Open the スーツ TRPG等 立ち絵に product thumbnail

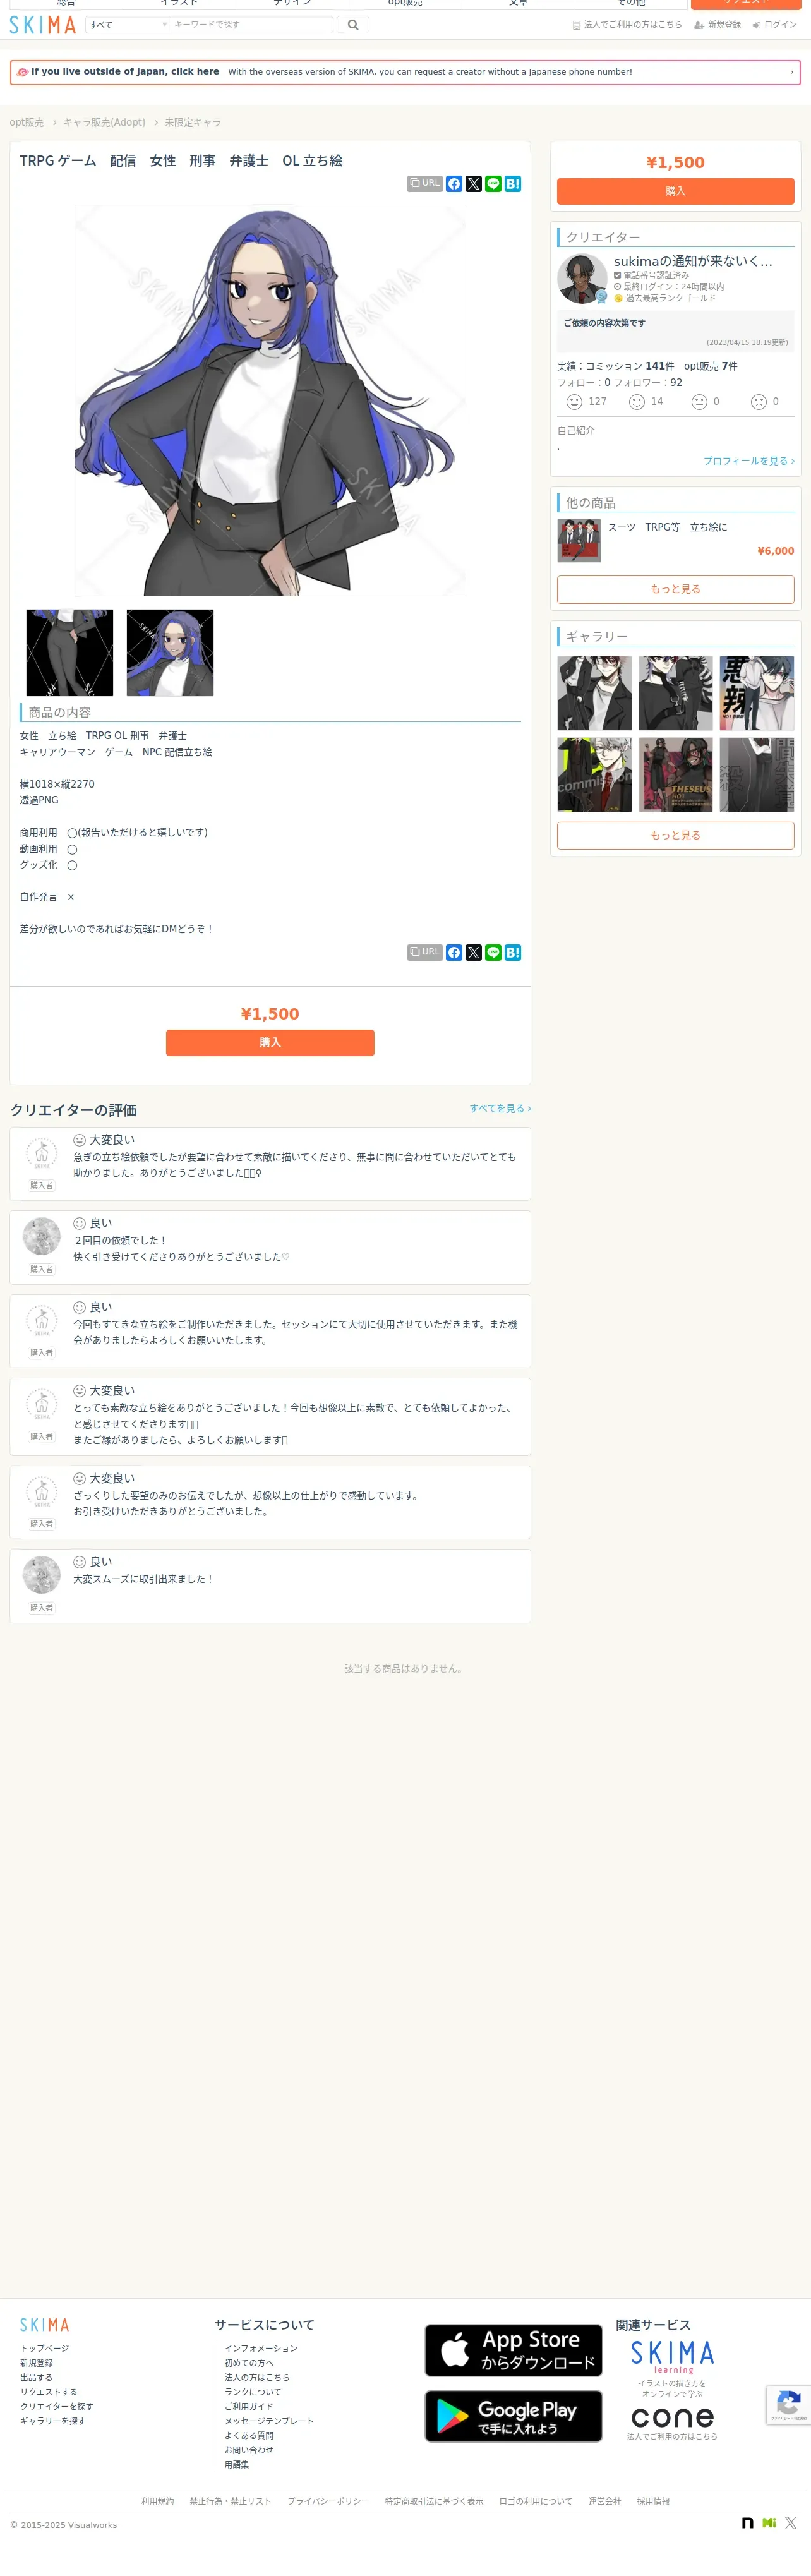[579, 541]
